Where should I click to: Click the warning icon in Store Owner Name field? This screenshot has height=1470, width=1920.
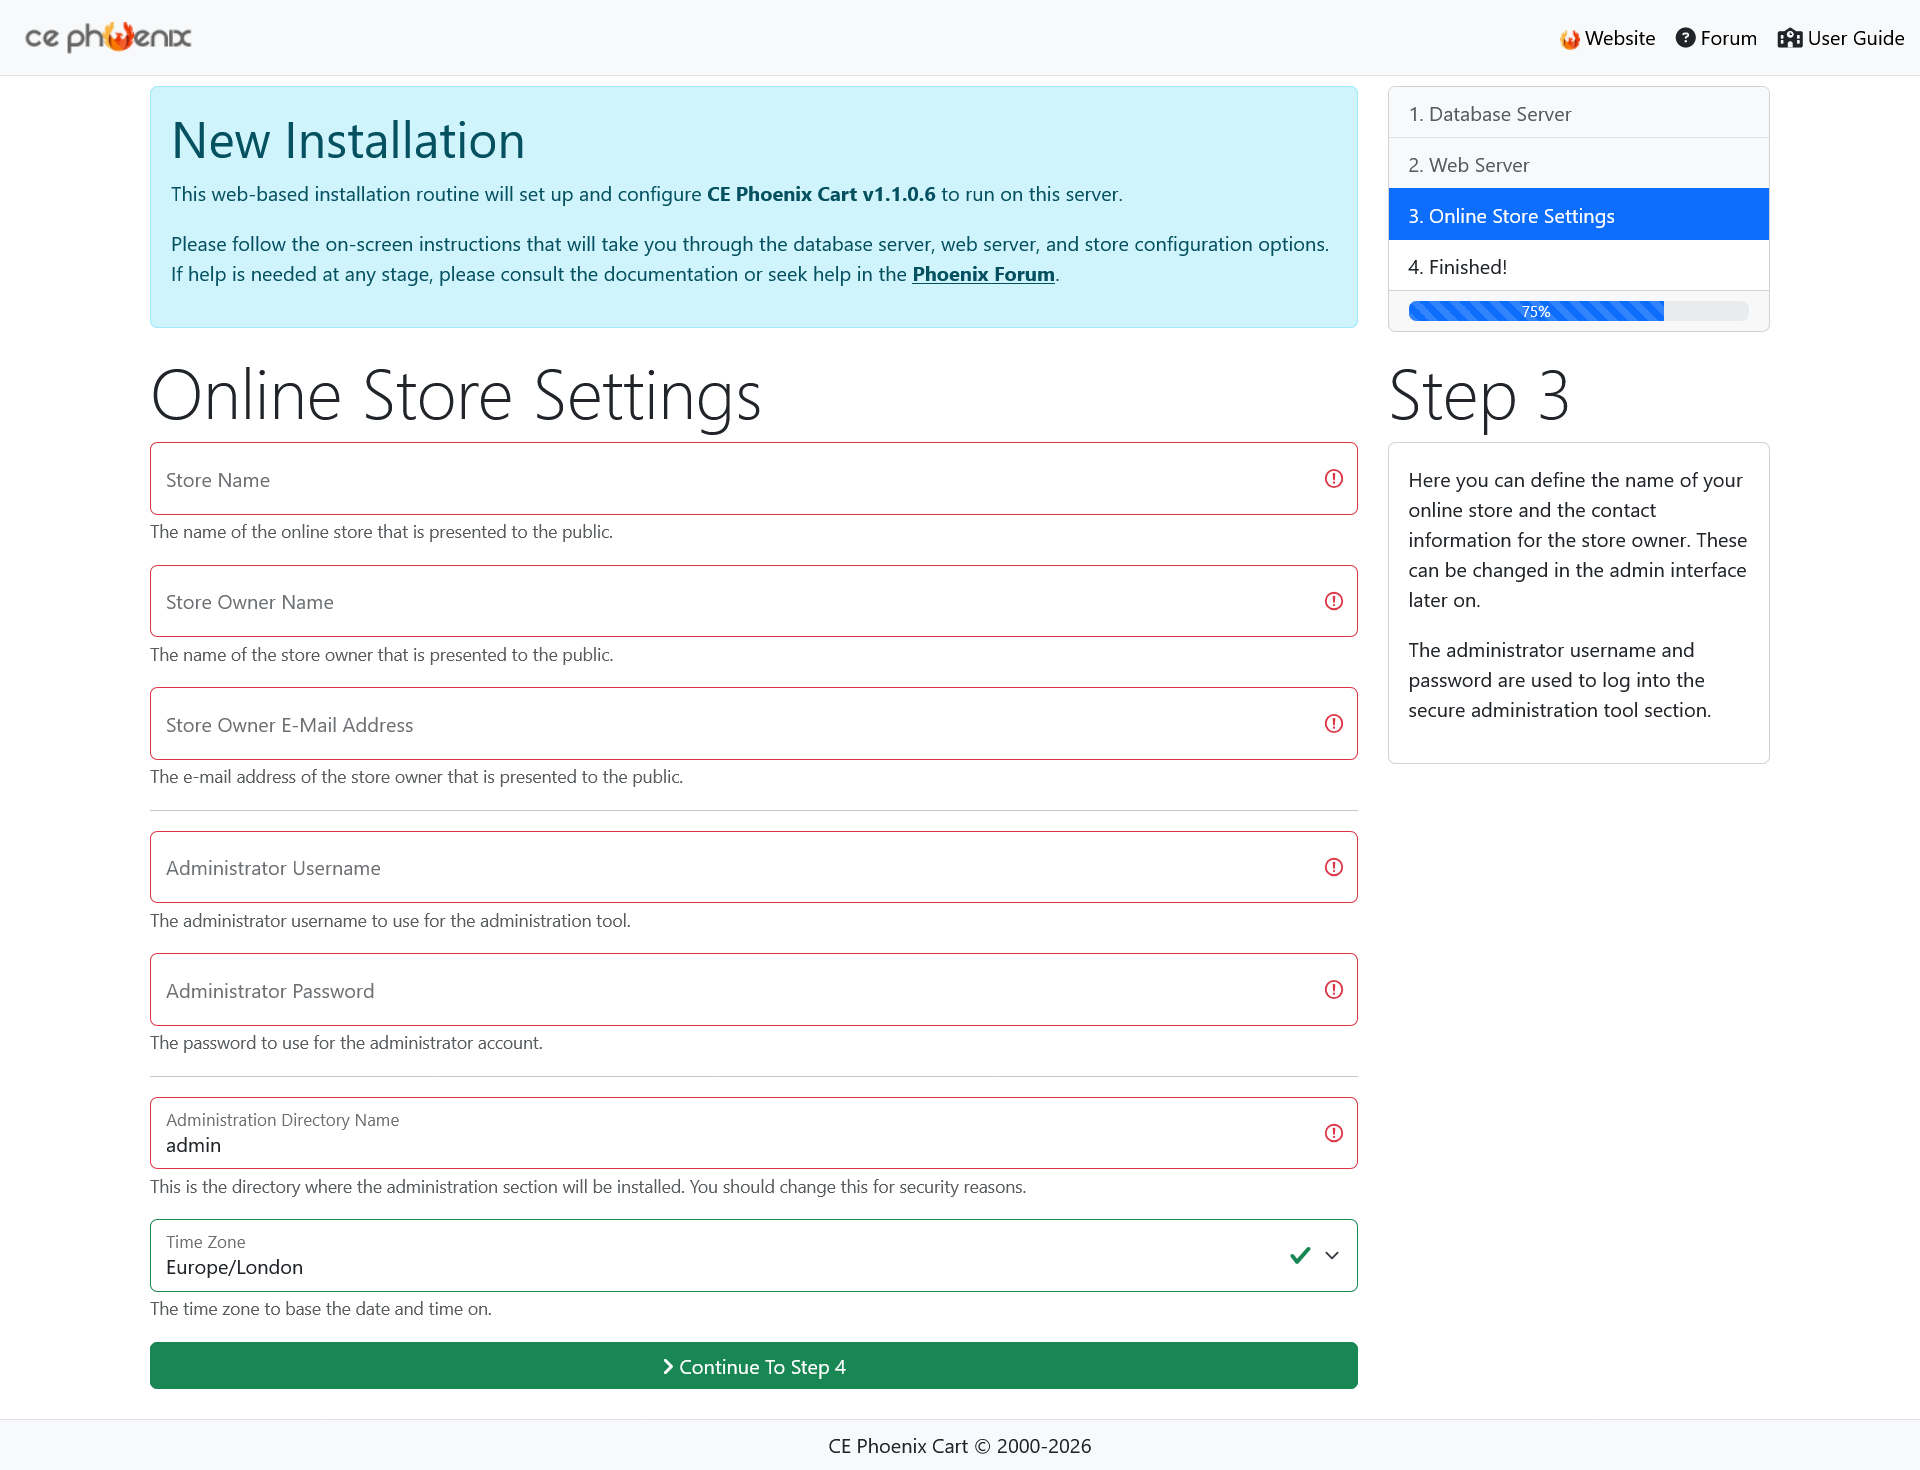point(1334,601)
